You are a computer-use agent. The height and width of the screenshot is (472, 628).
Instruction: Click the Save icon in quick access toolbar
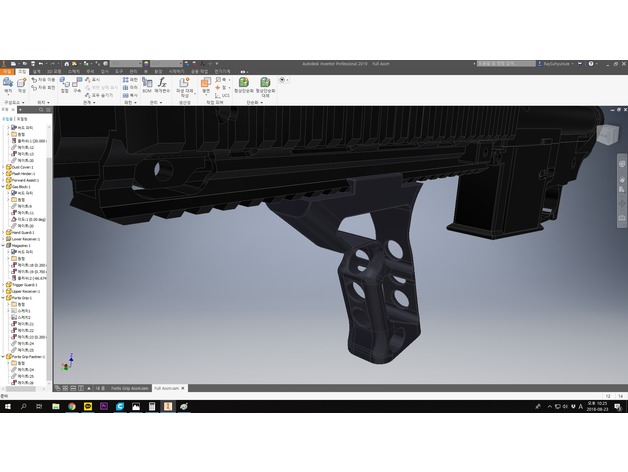pos(33,64)
